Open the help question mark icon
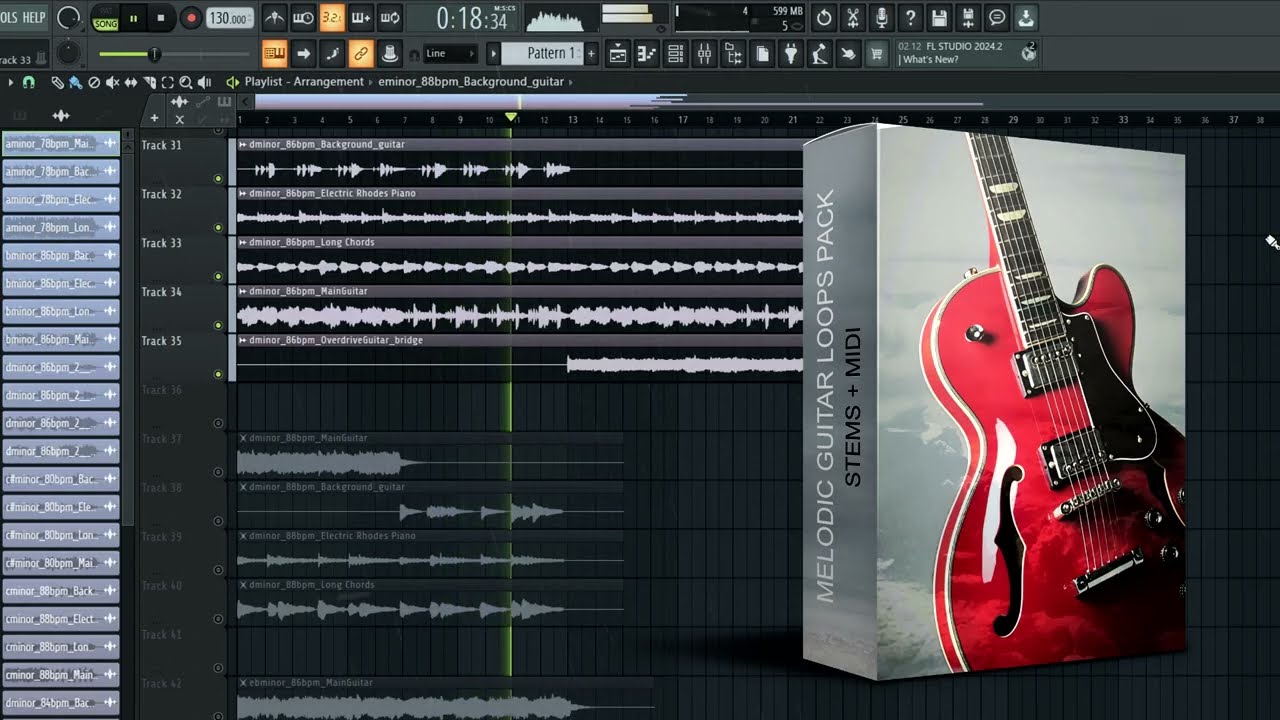 (910, 18)
